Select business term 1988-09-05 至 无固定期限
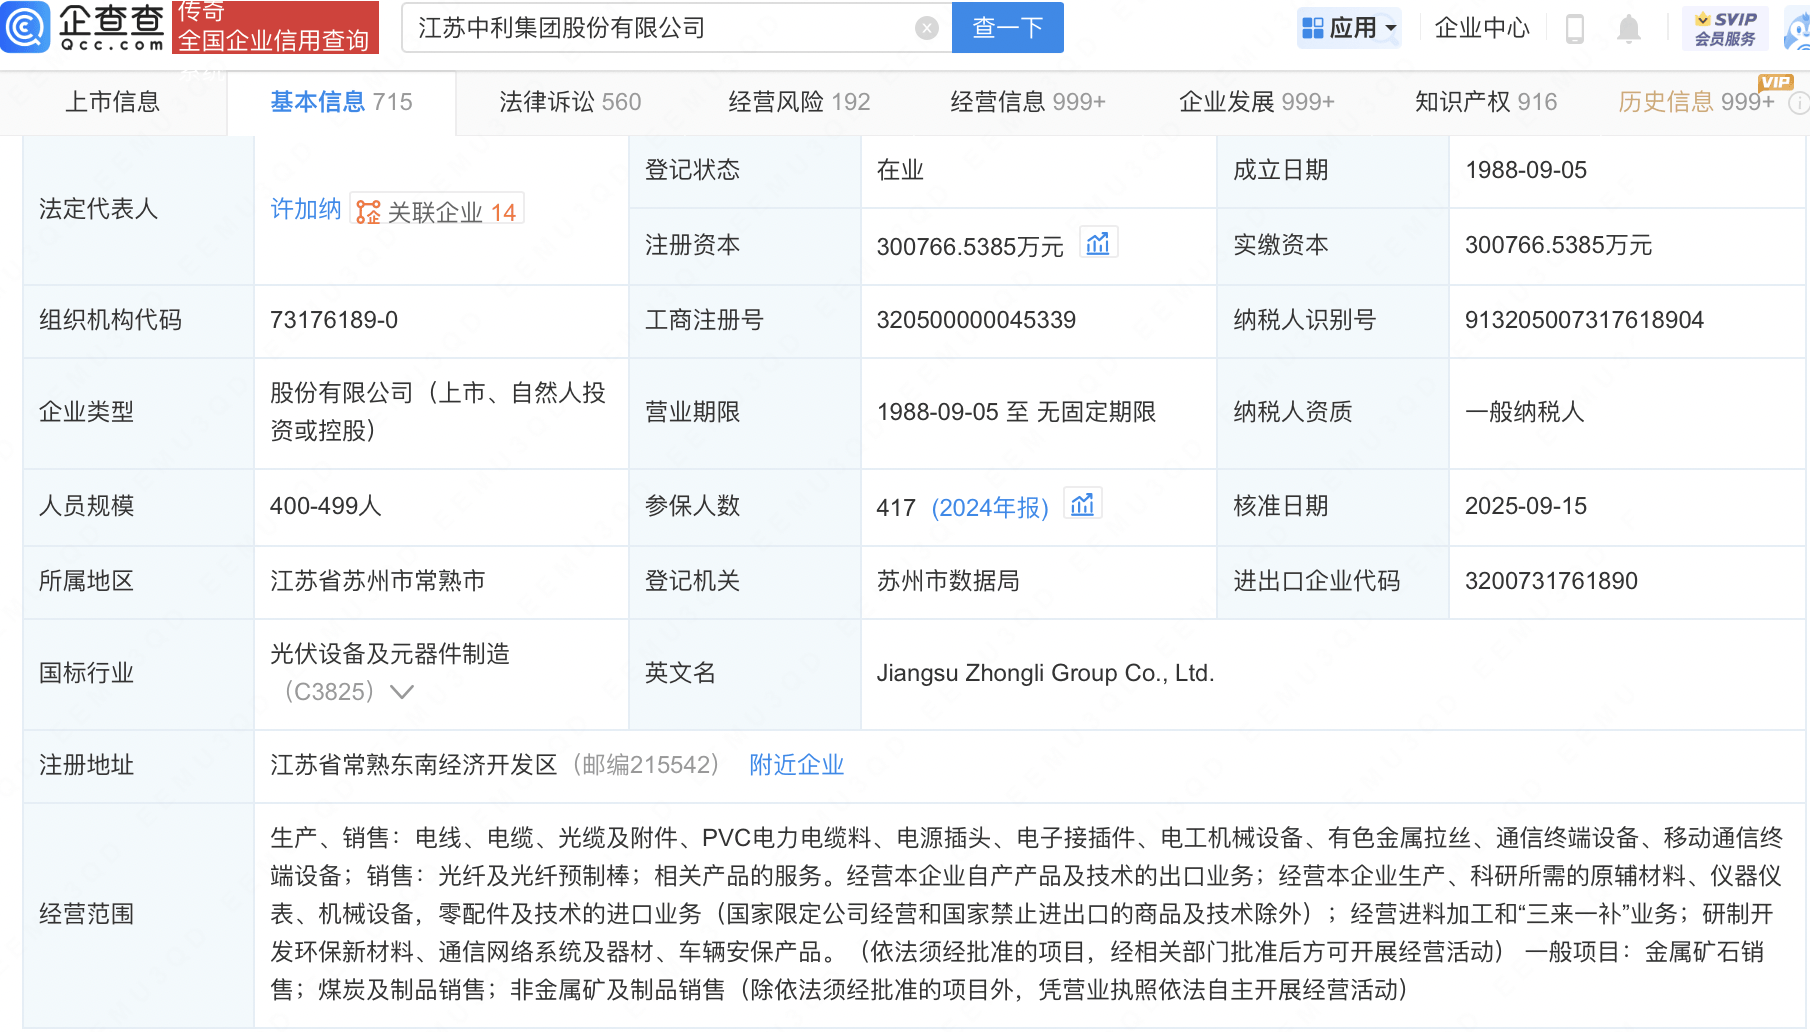The width and height of the screenshot is (1810, 1032). (x=1016, y=412)
